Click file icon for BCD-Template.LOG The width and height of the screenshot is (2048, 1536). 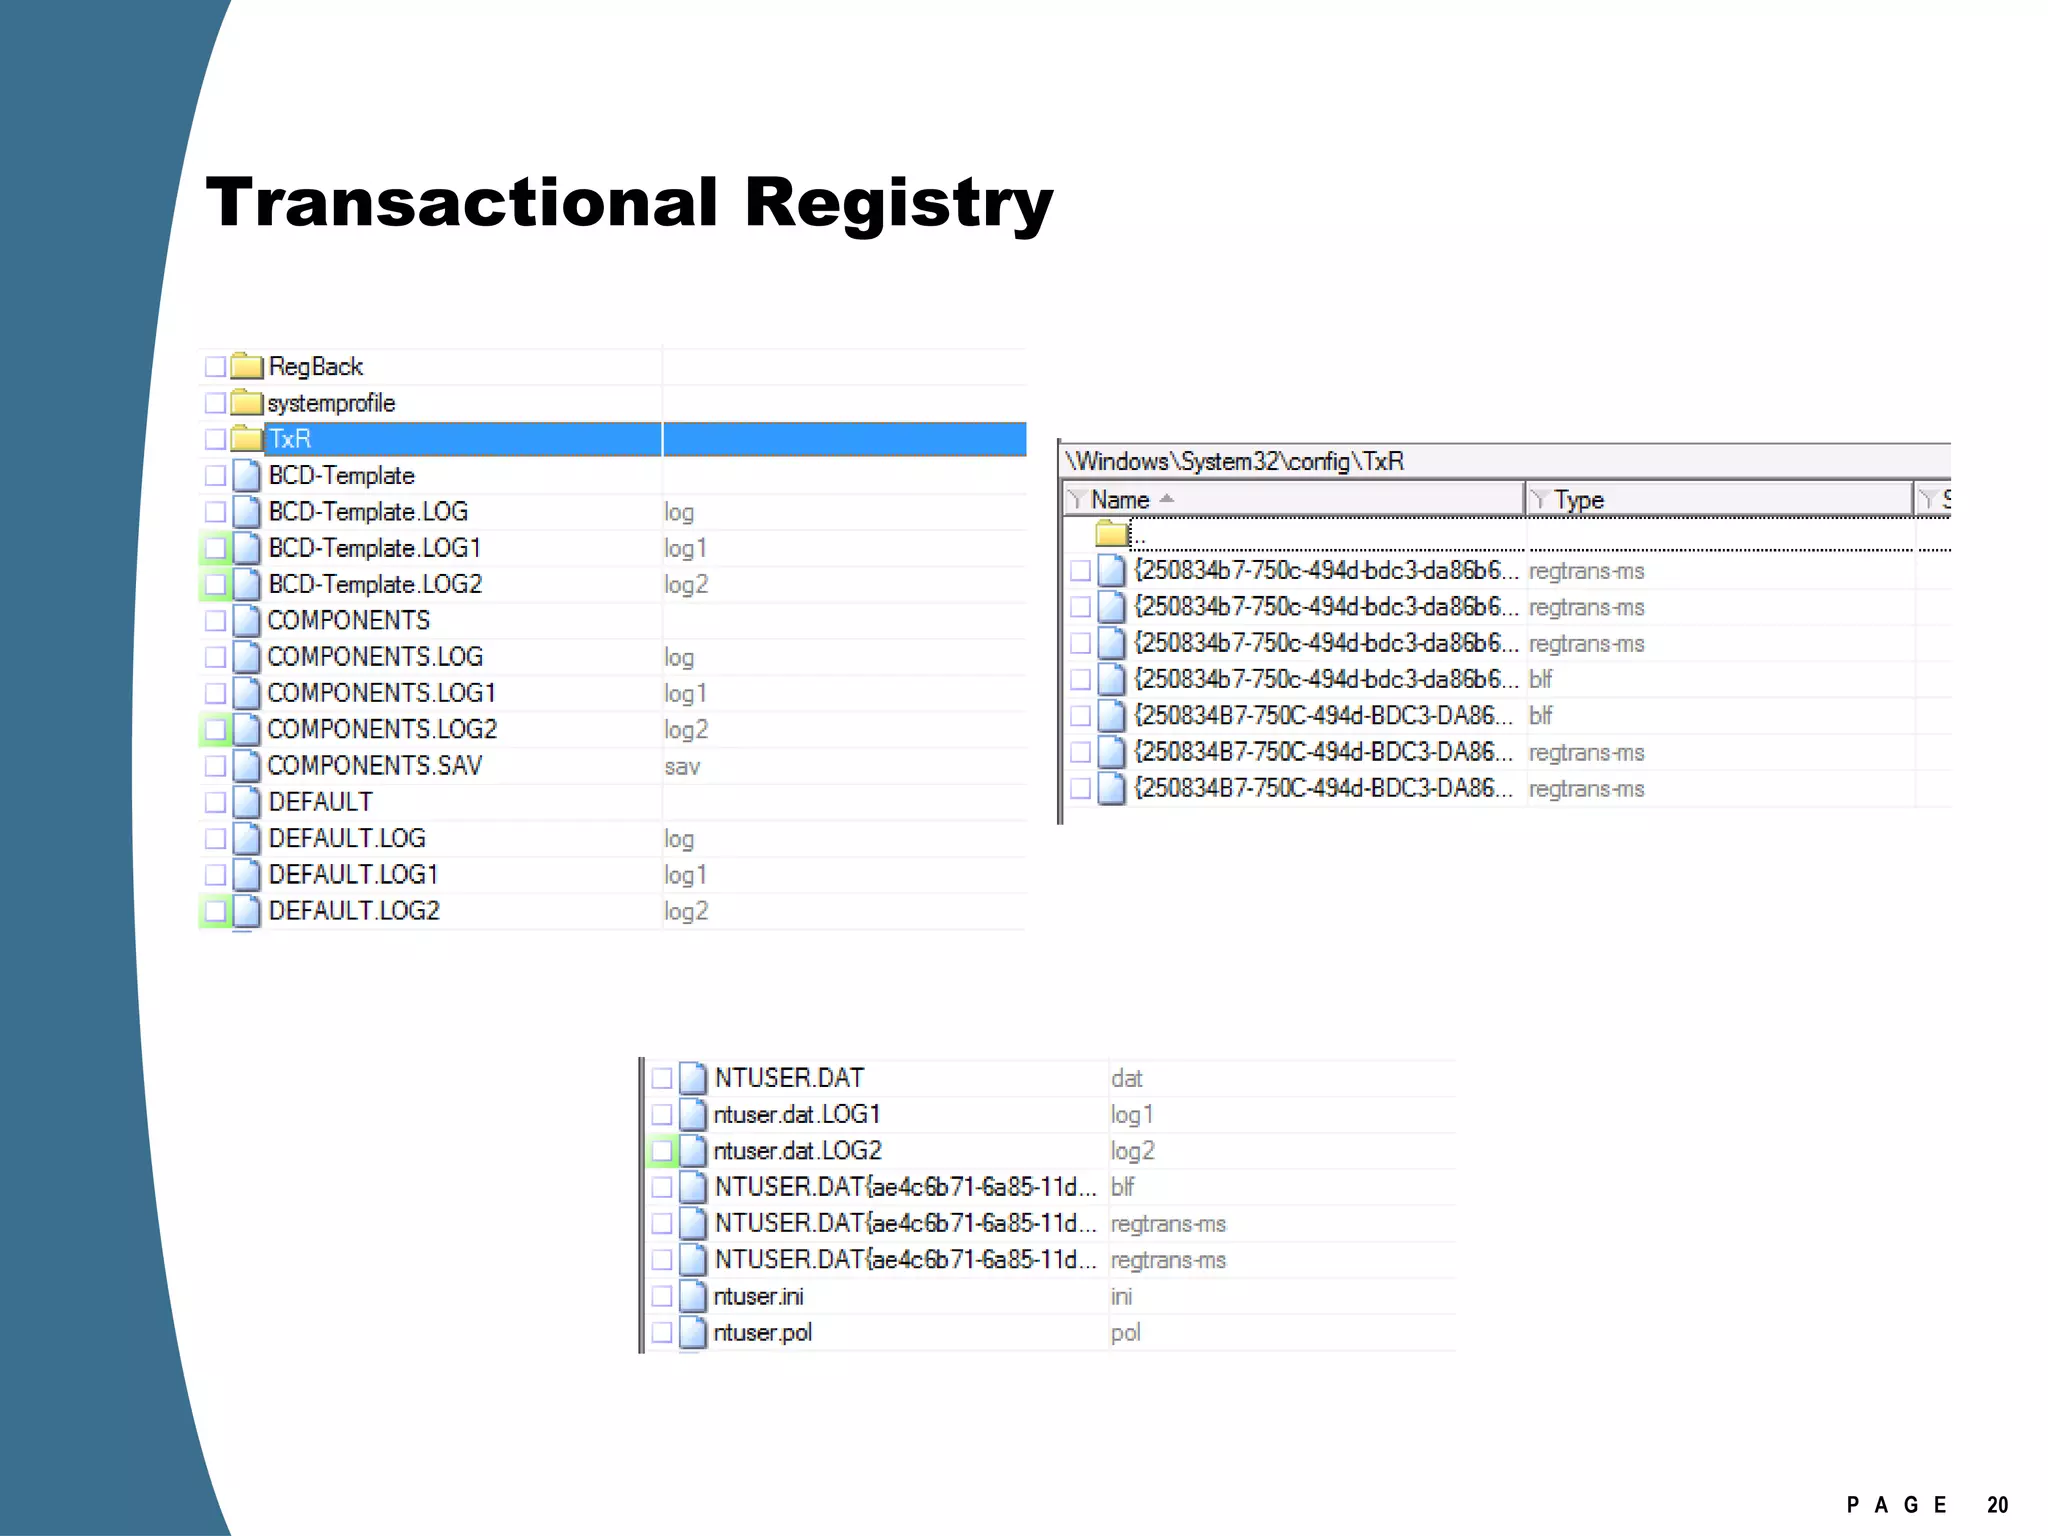(x=246, y=512)
